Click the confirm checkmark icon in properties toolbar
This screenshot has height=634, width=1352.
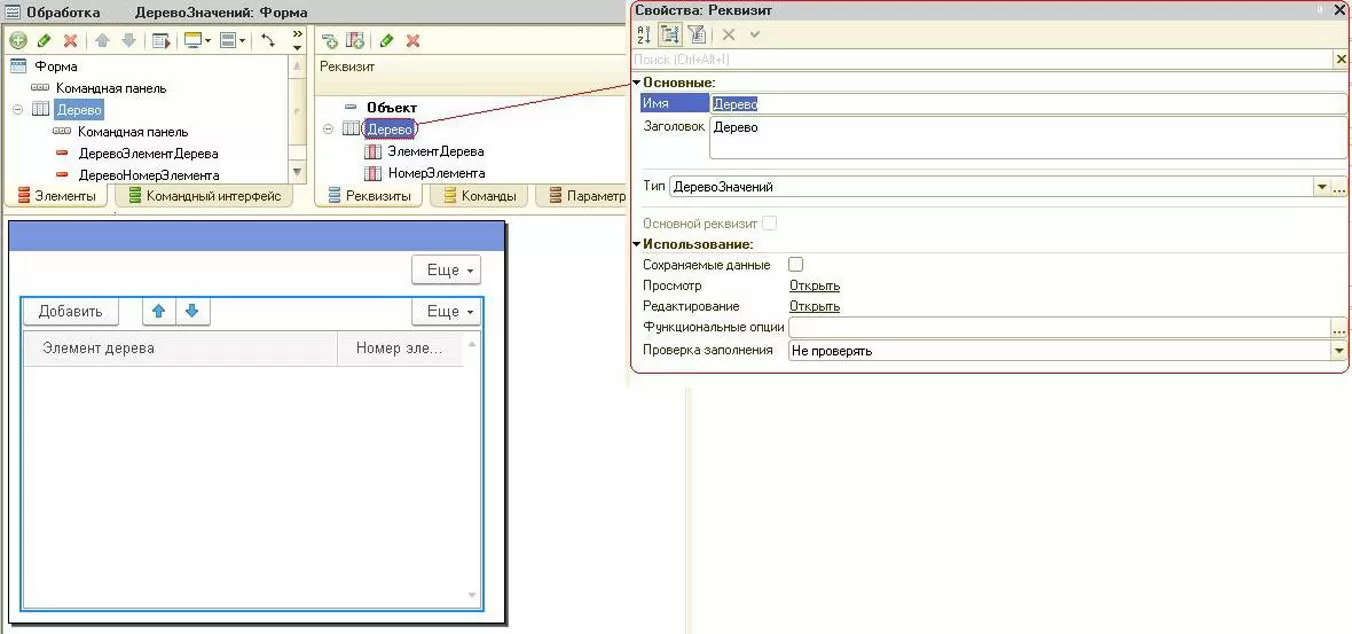[x=755, y=34]
